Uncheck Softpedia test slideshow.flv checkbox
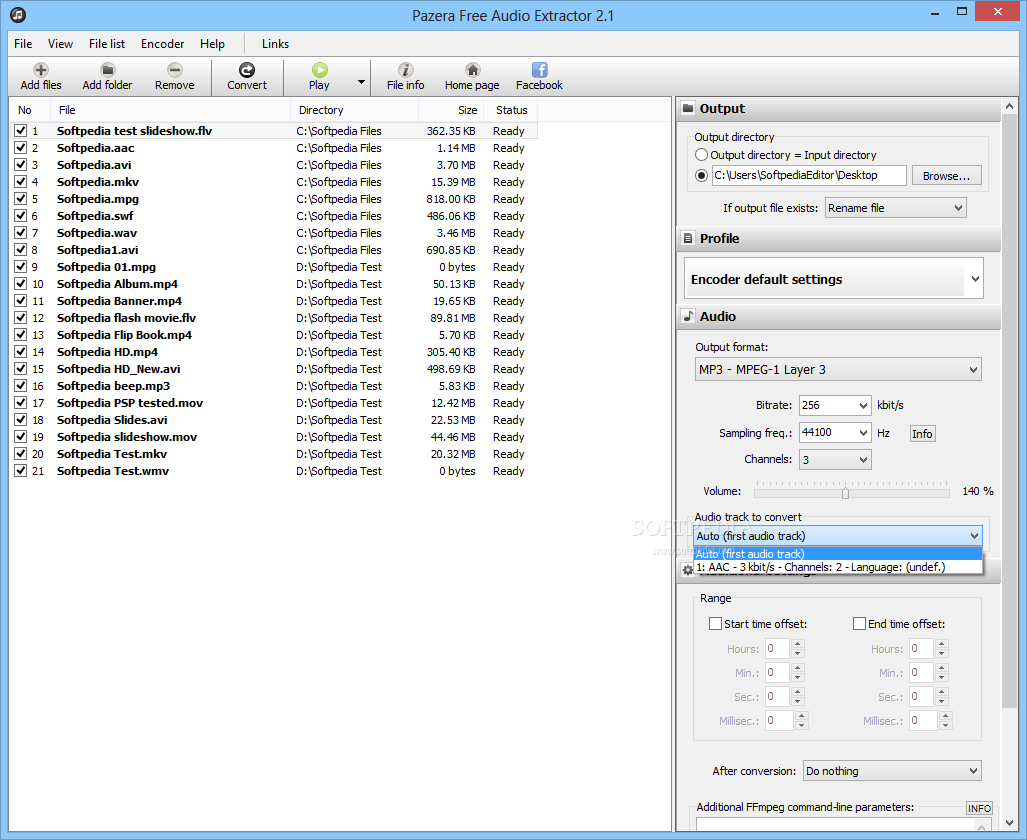Viewport: 1027px width, 840px height. pyautogui.click(x=20, y=130)
